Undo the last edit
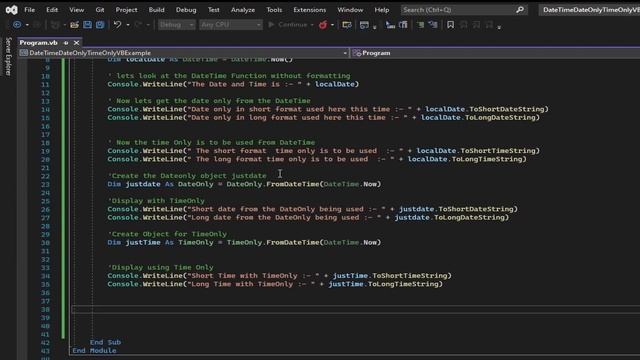This screenshot has height=360, width=640. pos(118,25)
